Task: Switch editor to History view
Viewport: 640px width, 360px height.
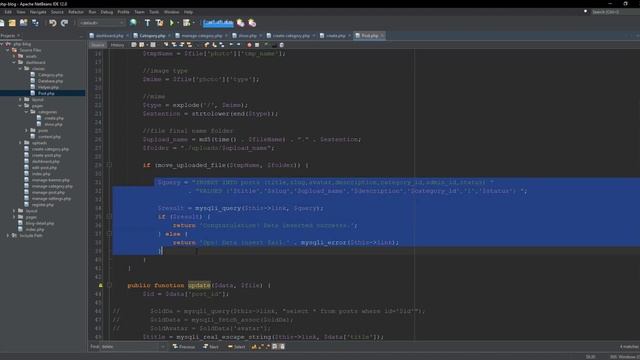Action: [x=117, y=45]
